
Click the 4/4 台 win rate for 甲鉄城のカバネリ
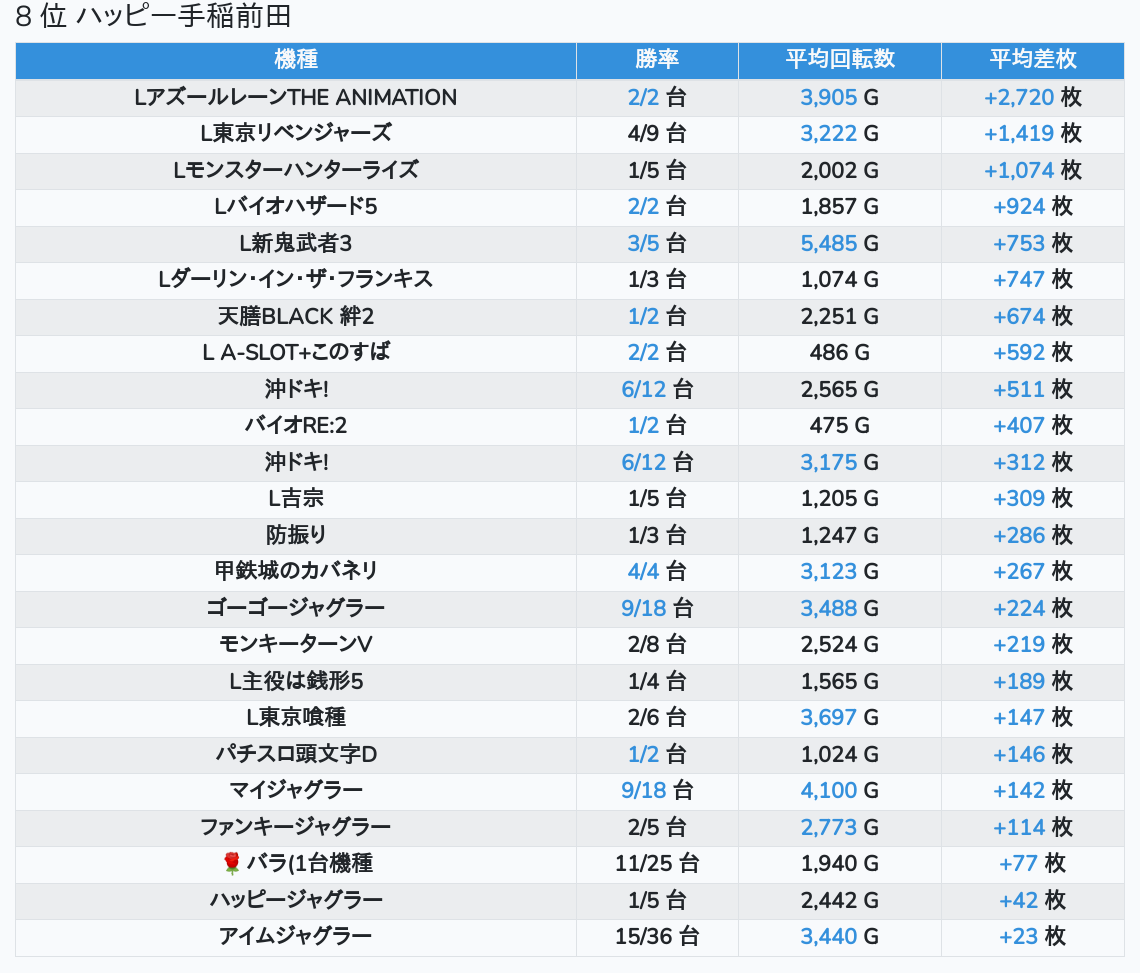pos(657,571)
